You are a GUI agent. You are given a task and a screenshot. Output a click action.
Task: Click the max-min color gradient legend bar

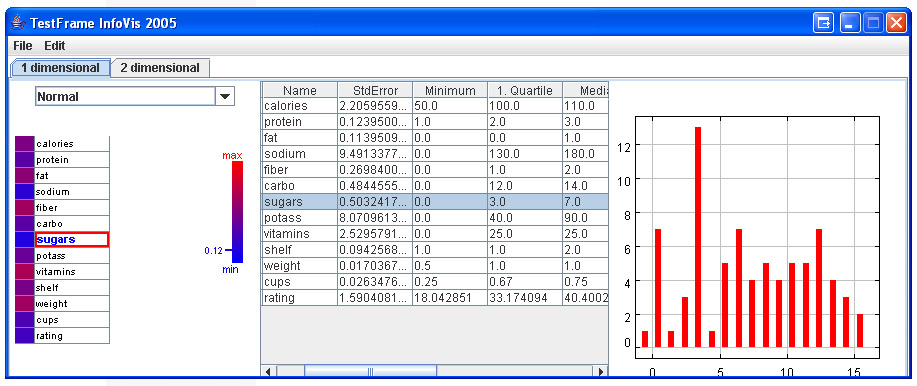[x=237, y=212]
